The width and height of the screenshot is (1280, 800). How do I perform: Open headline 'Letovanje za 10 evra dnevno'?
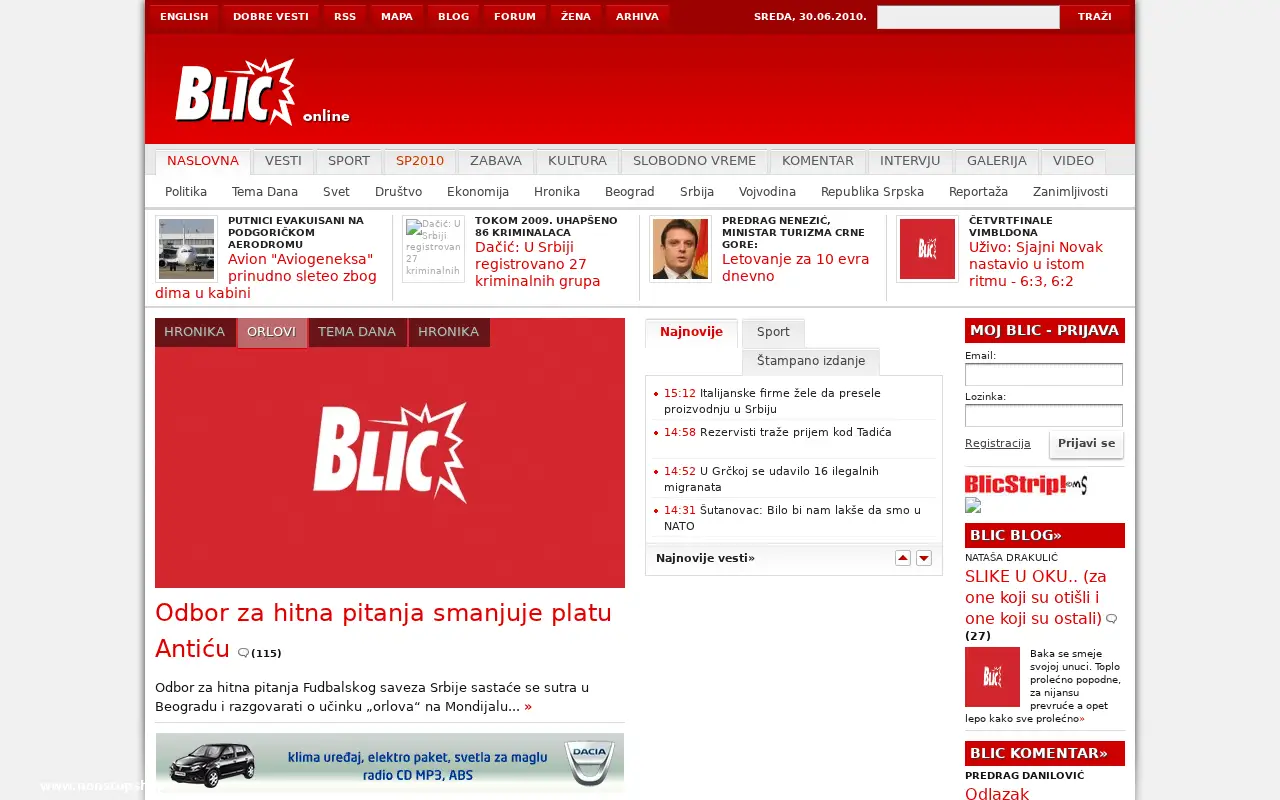coord(795,267)
